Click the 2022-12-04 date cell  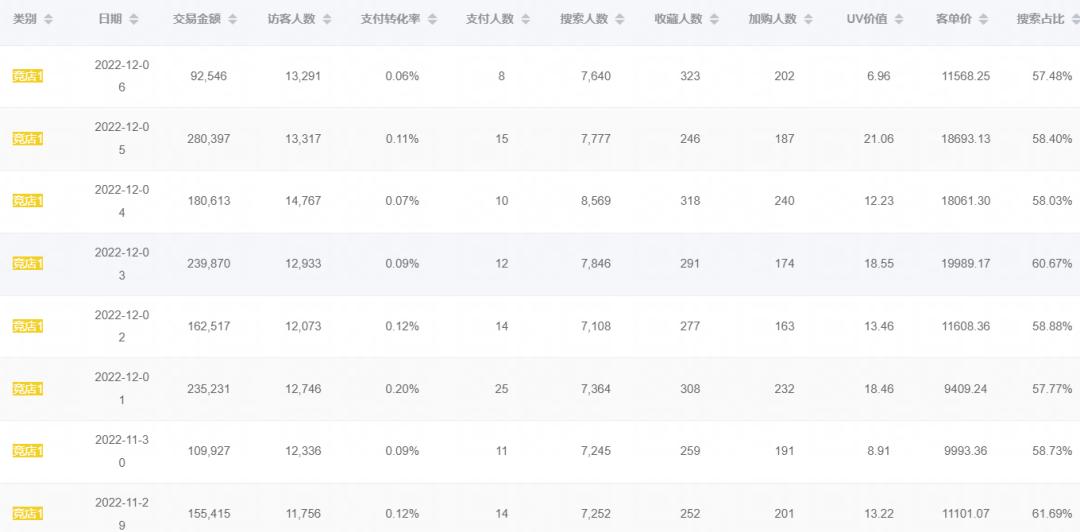point(122,201)
